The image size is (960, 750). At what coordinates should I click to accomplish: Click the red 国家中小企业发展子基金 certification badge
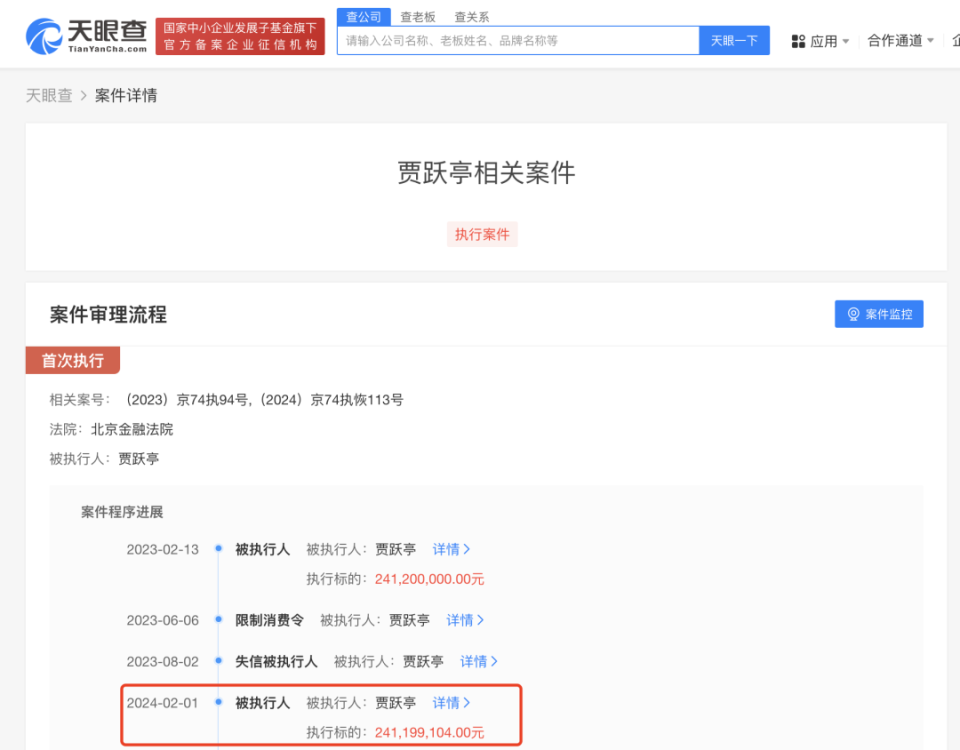[240, 33]
